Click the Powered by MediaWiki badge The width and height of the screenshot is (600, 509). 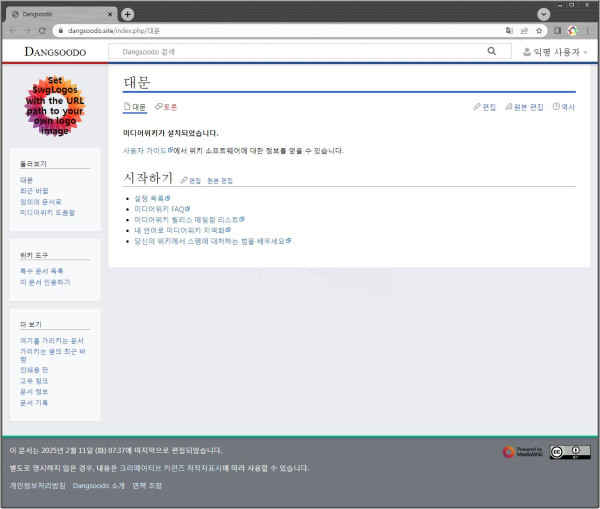click(521, 452)
